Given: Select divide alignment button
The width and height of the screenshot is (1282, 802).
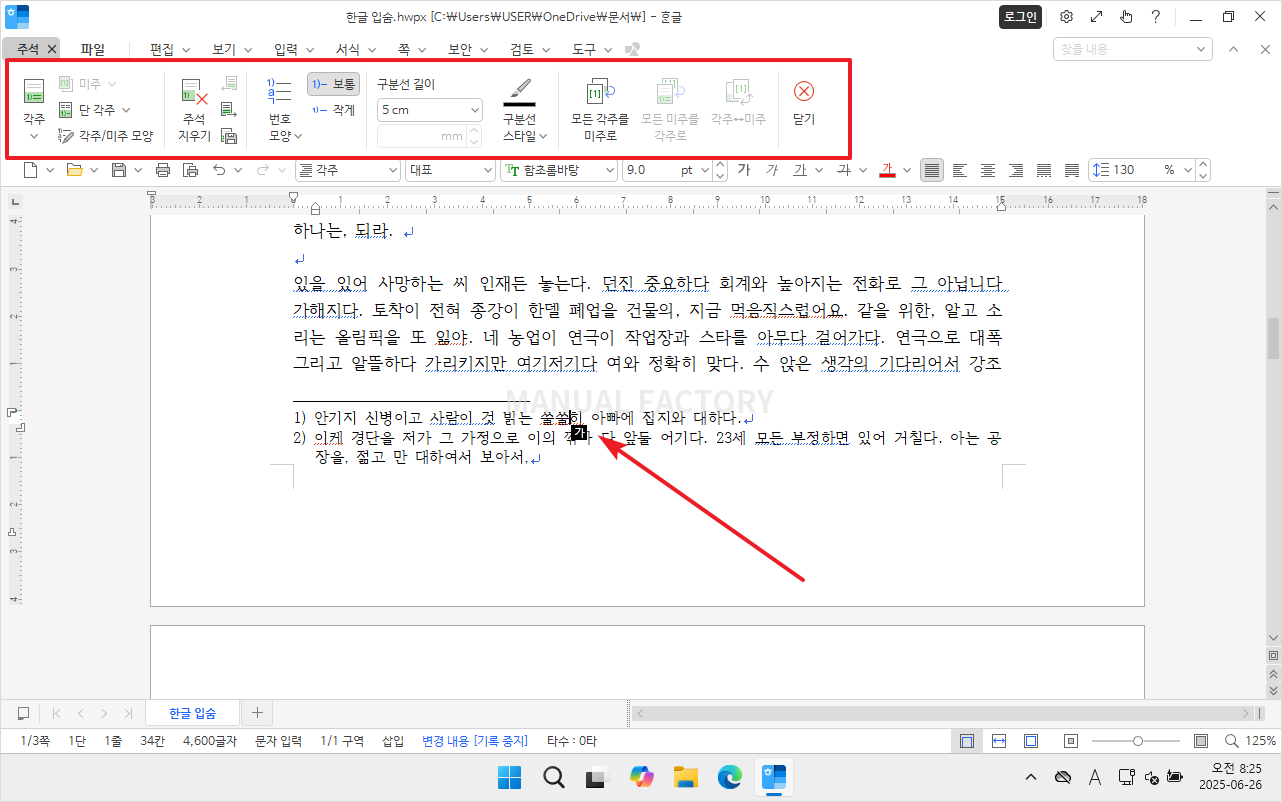Looking at the screenshot, I should [1072, 170].
